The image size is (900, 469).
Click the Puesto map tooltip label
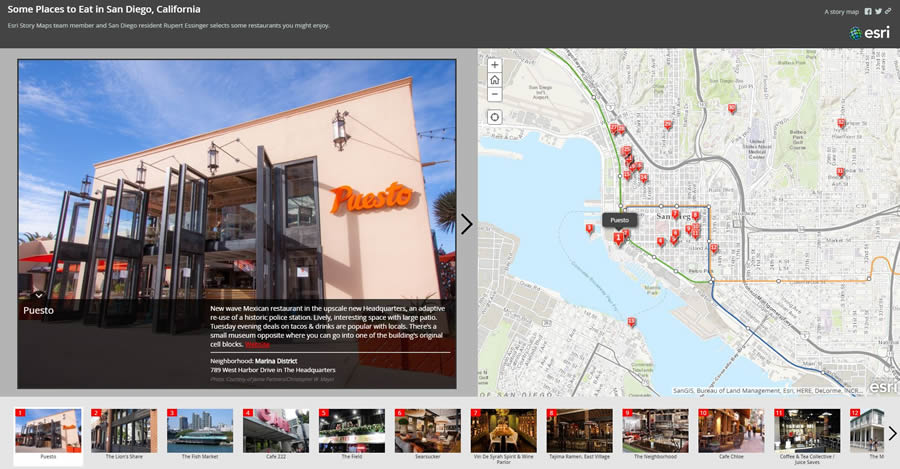point(619,220)
